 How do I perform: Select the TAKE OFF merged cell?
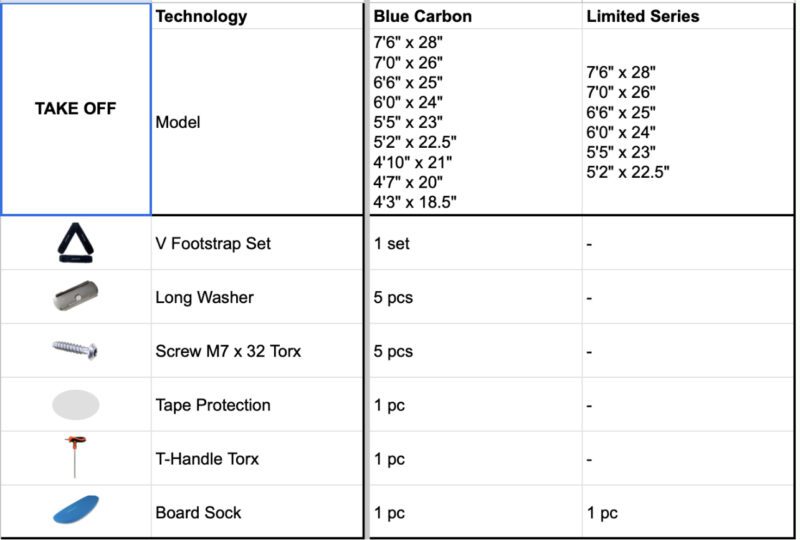[x=75, y=109]
